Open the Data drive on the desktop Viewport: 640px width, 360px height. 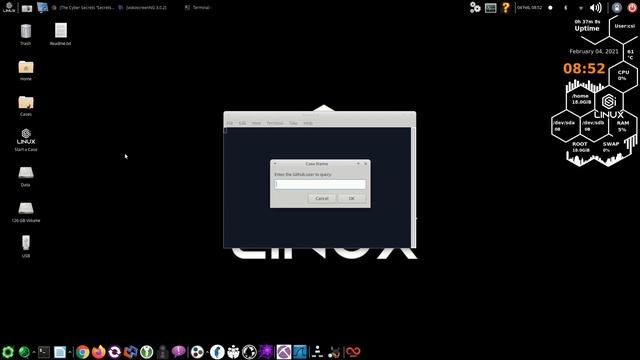(x=26, y=176)
